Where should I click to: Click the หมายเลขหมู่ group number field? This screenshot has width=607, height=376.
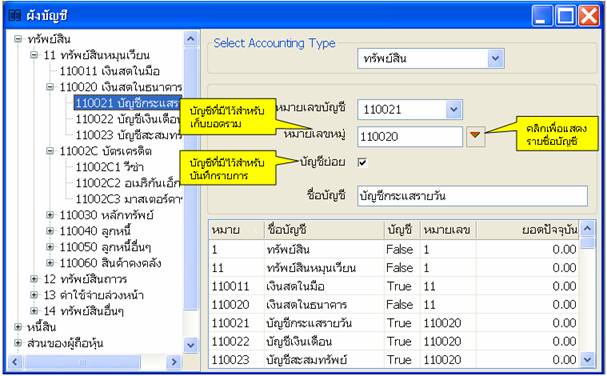[x=410, y=136]
